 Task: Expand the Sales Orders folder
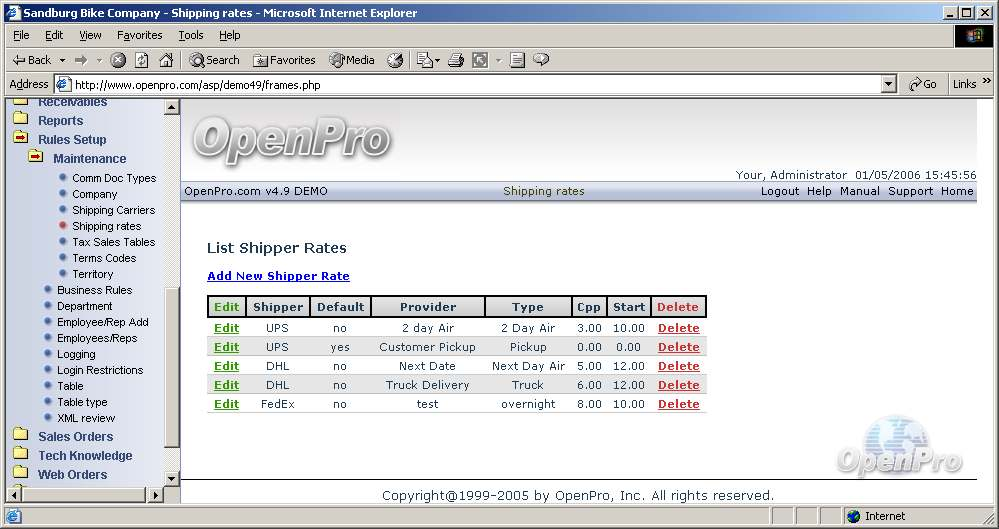point(75,436)
